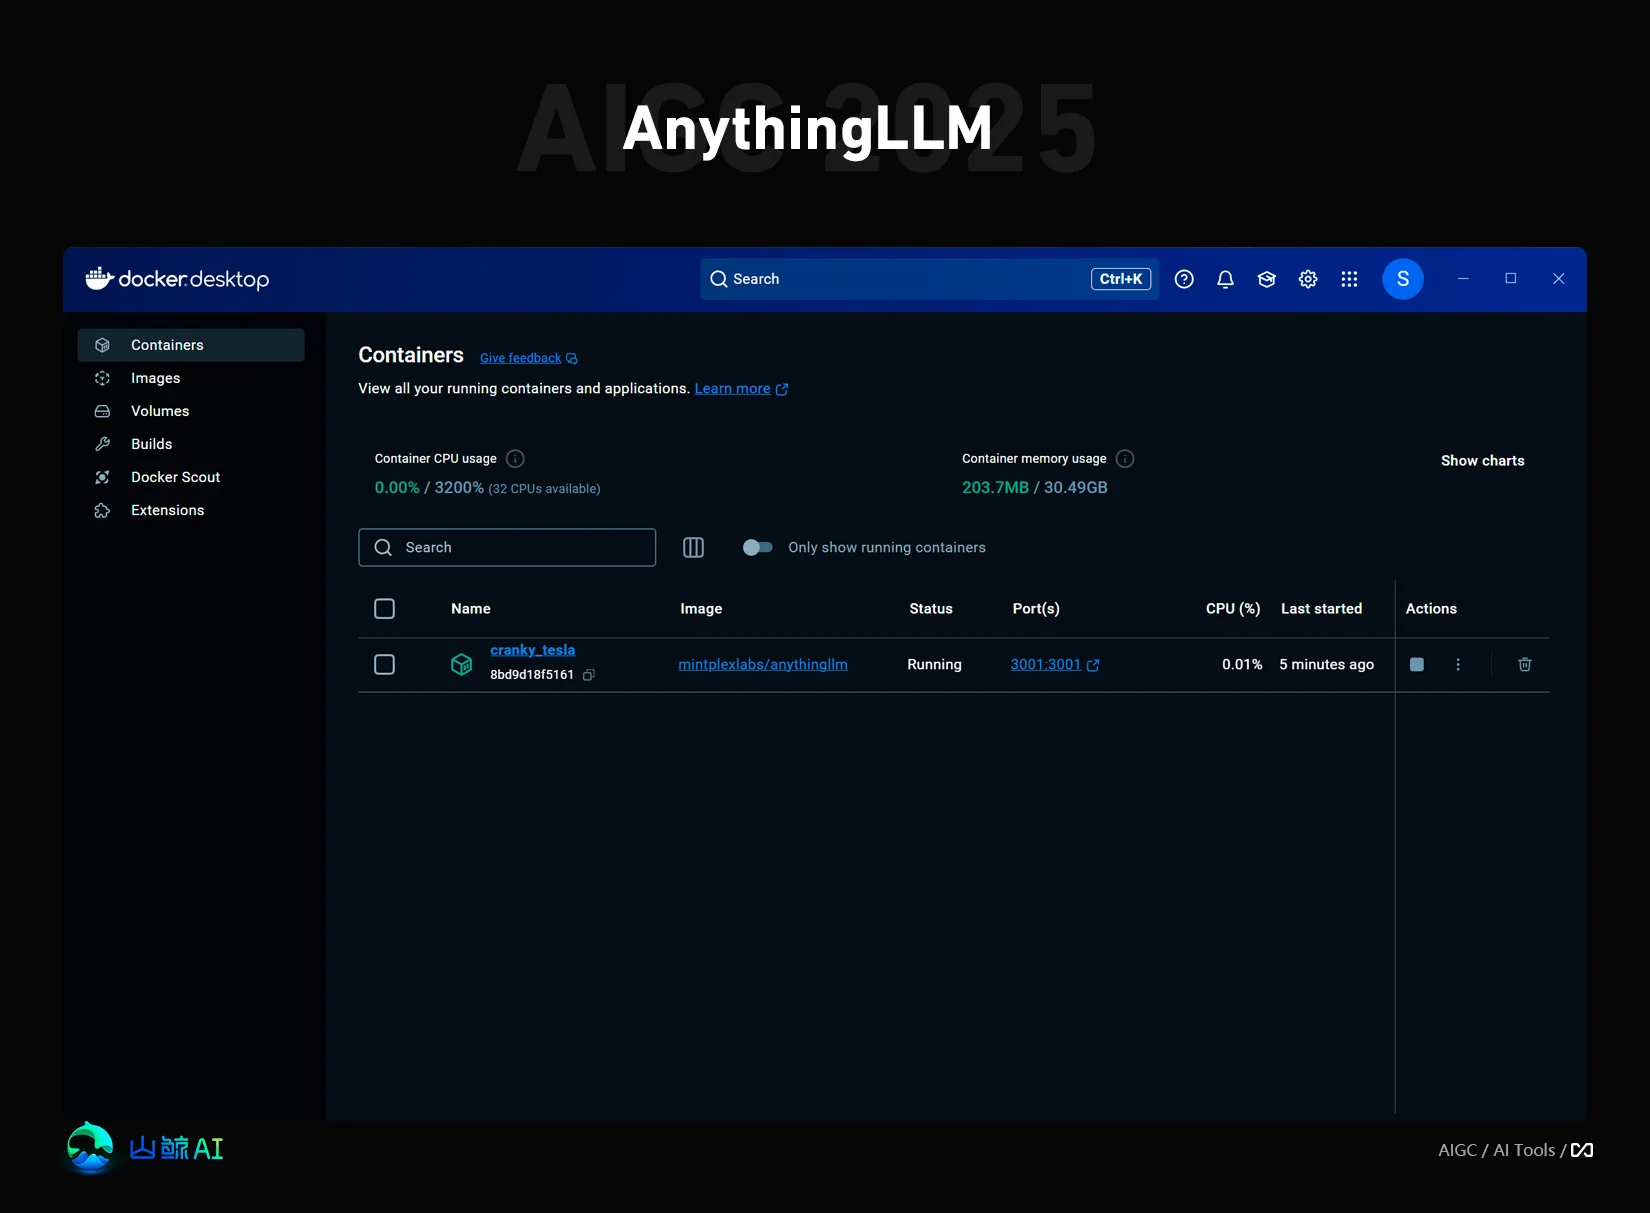Screen dimensions: 1650x1213
Task: Check the cranky_tesla row checkbox
Action: pos(384,665)
